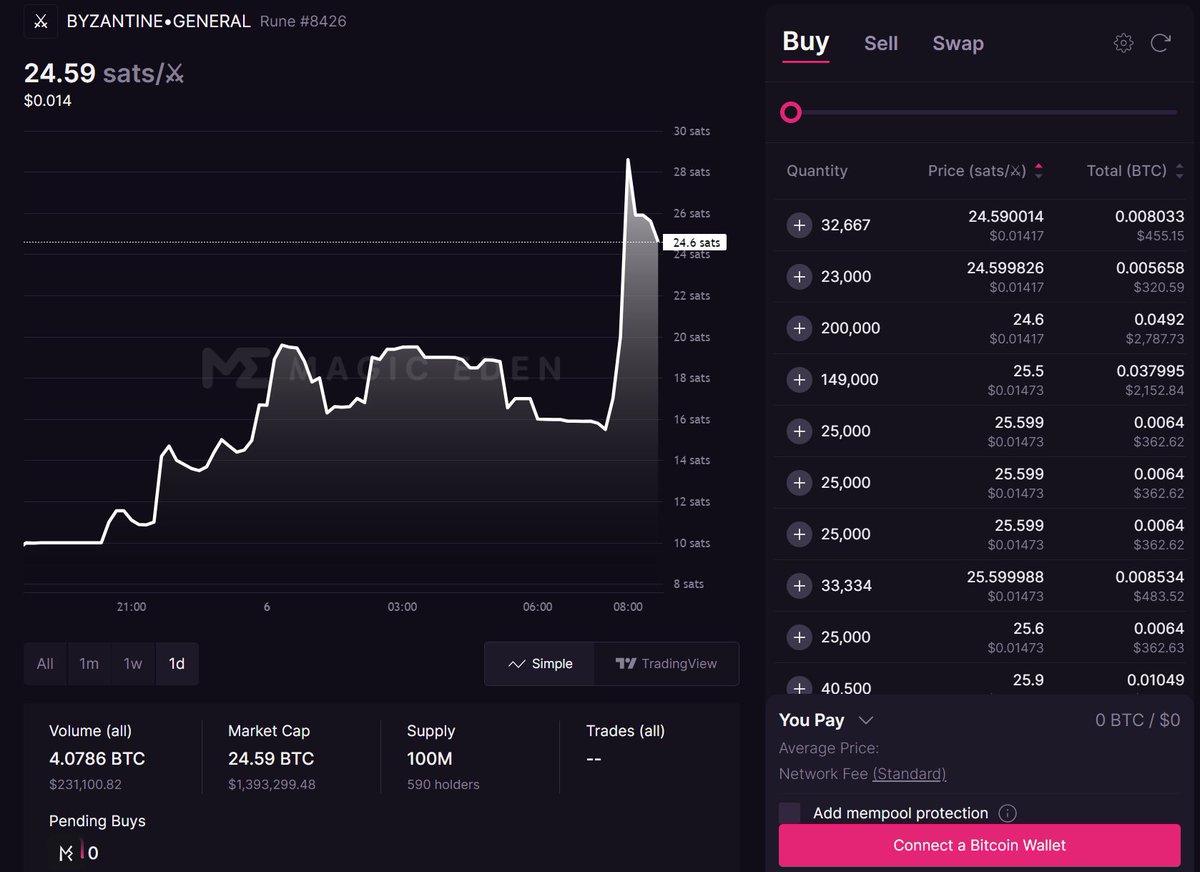
Task: Click Connect a Bitcoin Wallet button
Action: click(980, 845)
